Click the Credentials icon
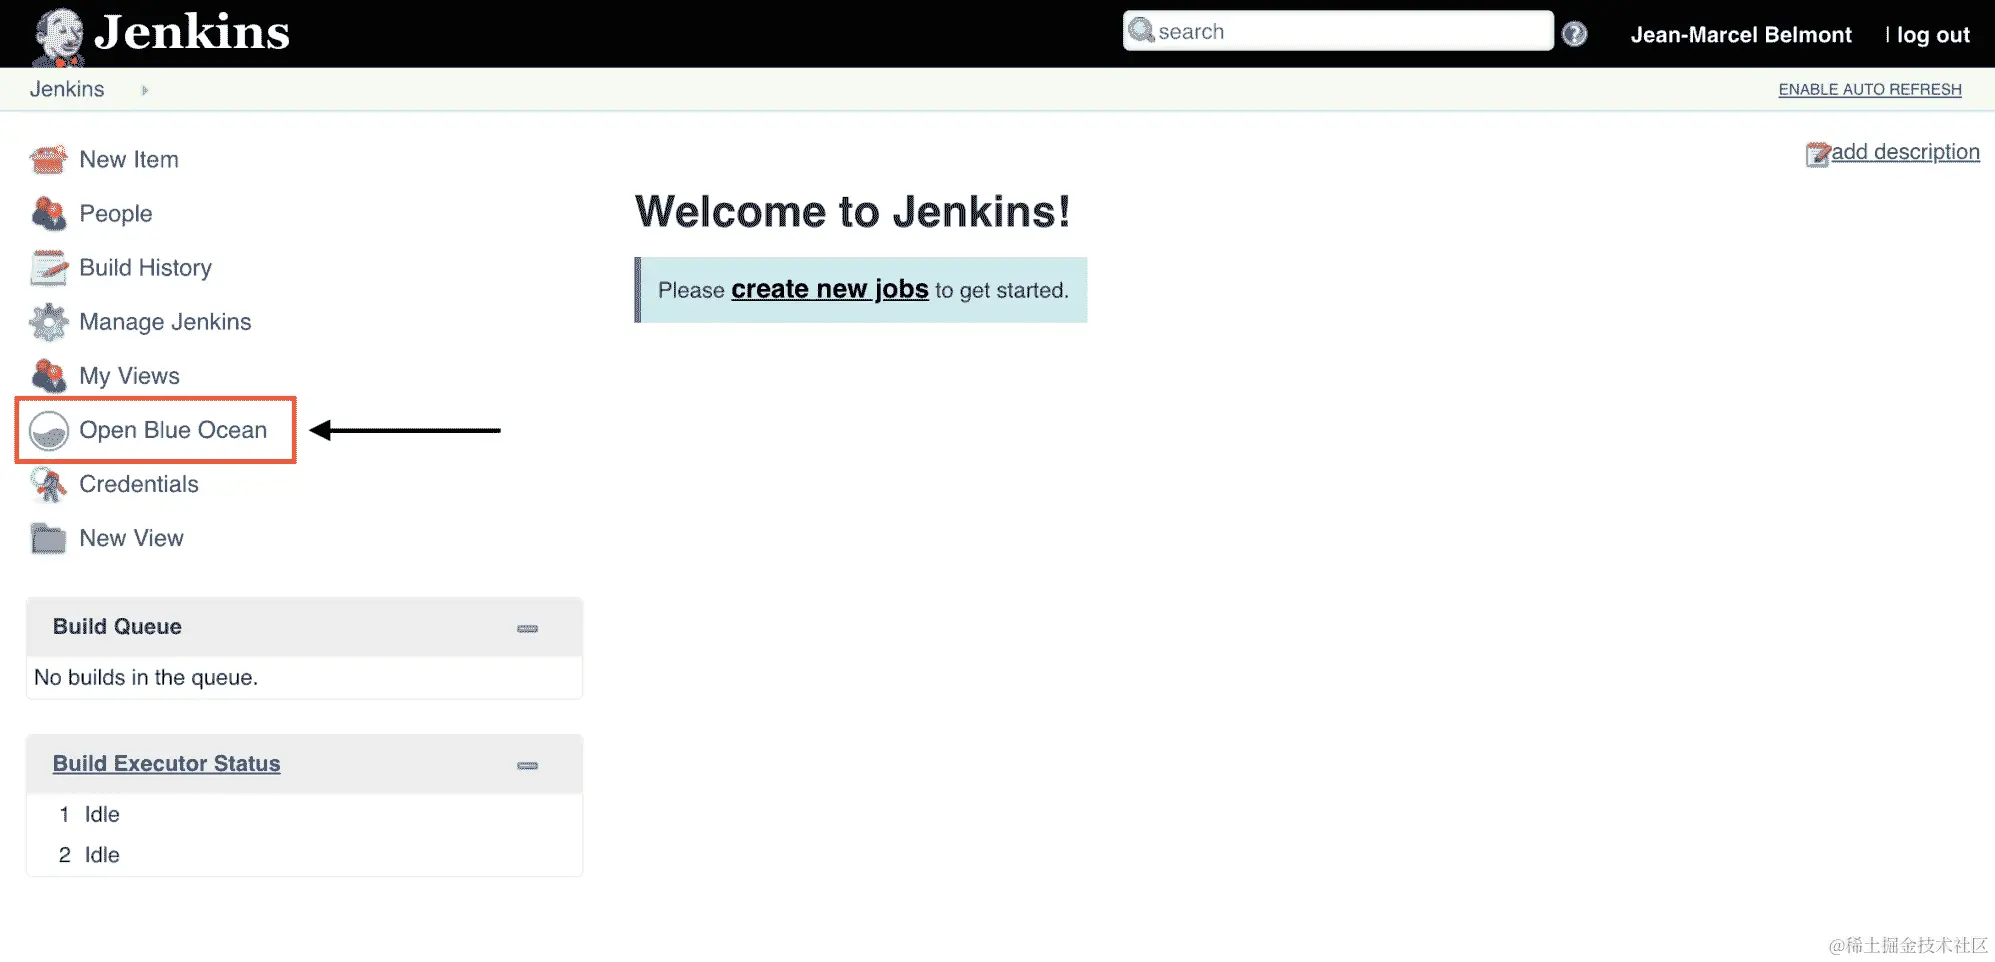Viewport: 1995px width, 962px height. 48,484
